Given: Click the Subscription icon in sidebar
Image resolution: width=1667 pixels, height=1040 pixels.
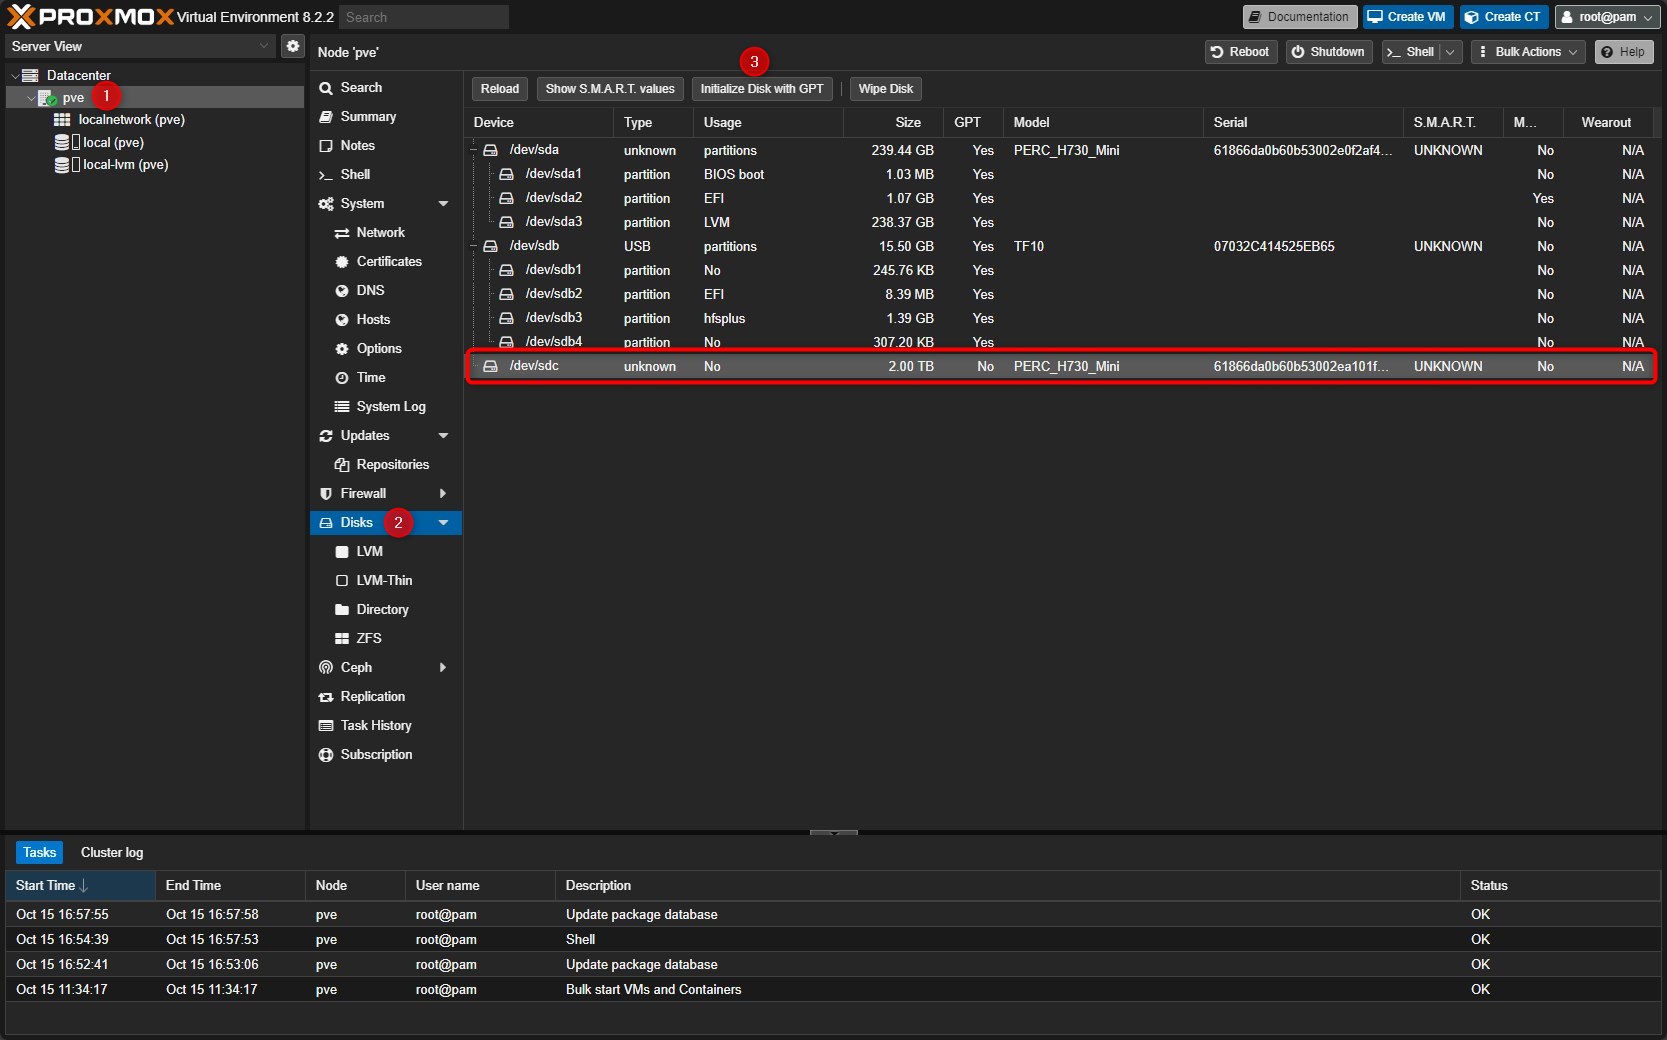Looking at the screenshot, I should pyautogui.click(x=326, y=755).
